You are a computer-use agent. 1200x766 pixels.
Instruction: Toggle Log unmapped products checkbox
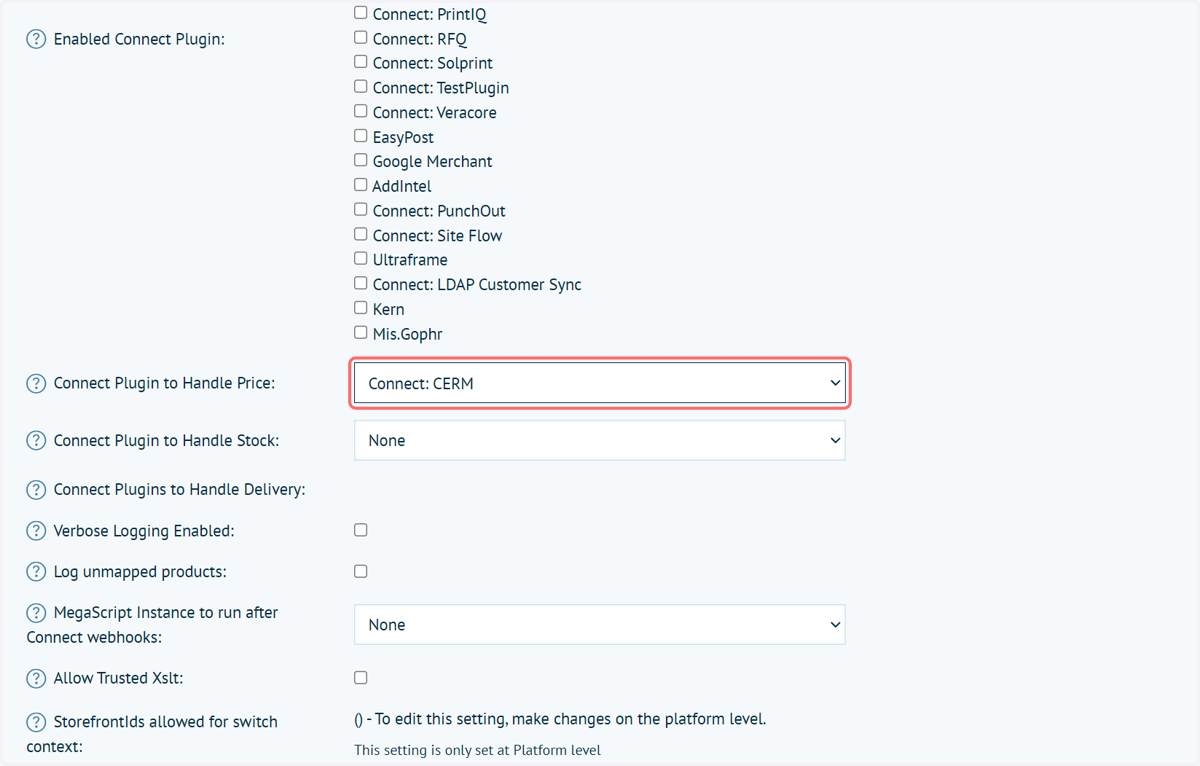tap(361, 571)
